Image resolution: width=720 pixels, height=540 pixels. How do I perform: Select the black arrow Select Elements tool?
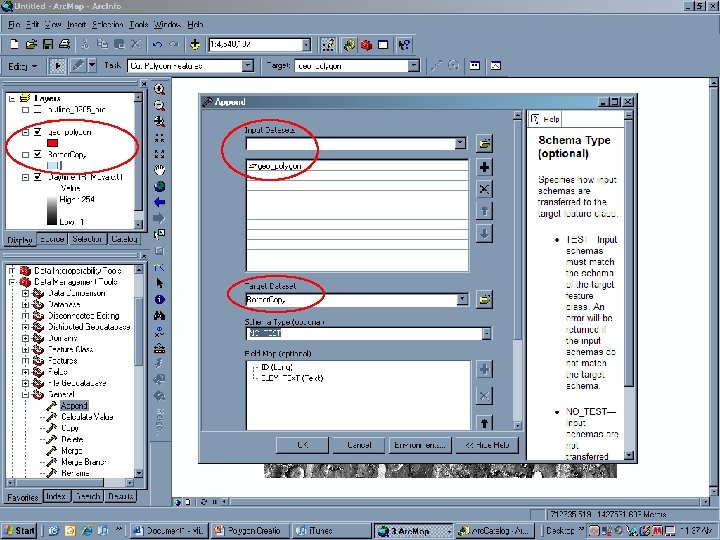[159, 283]
